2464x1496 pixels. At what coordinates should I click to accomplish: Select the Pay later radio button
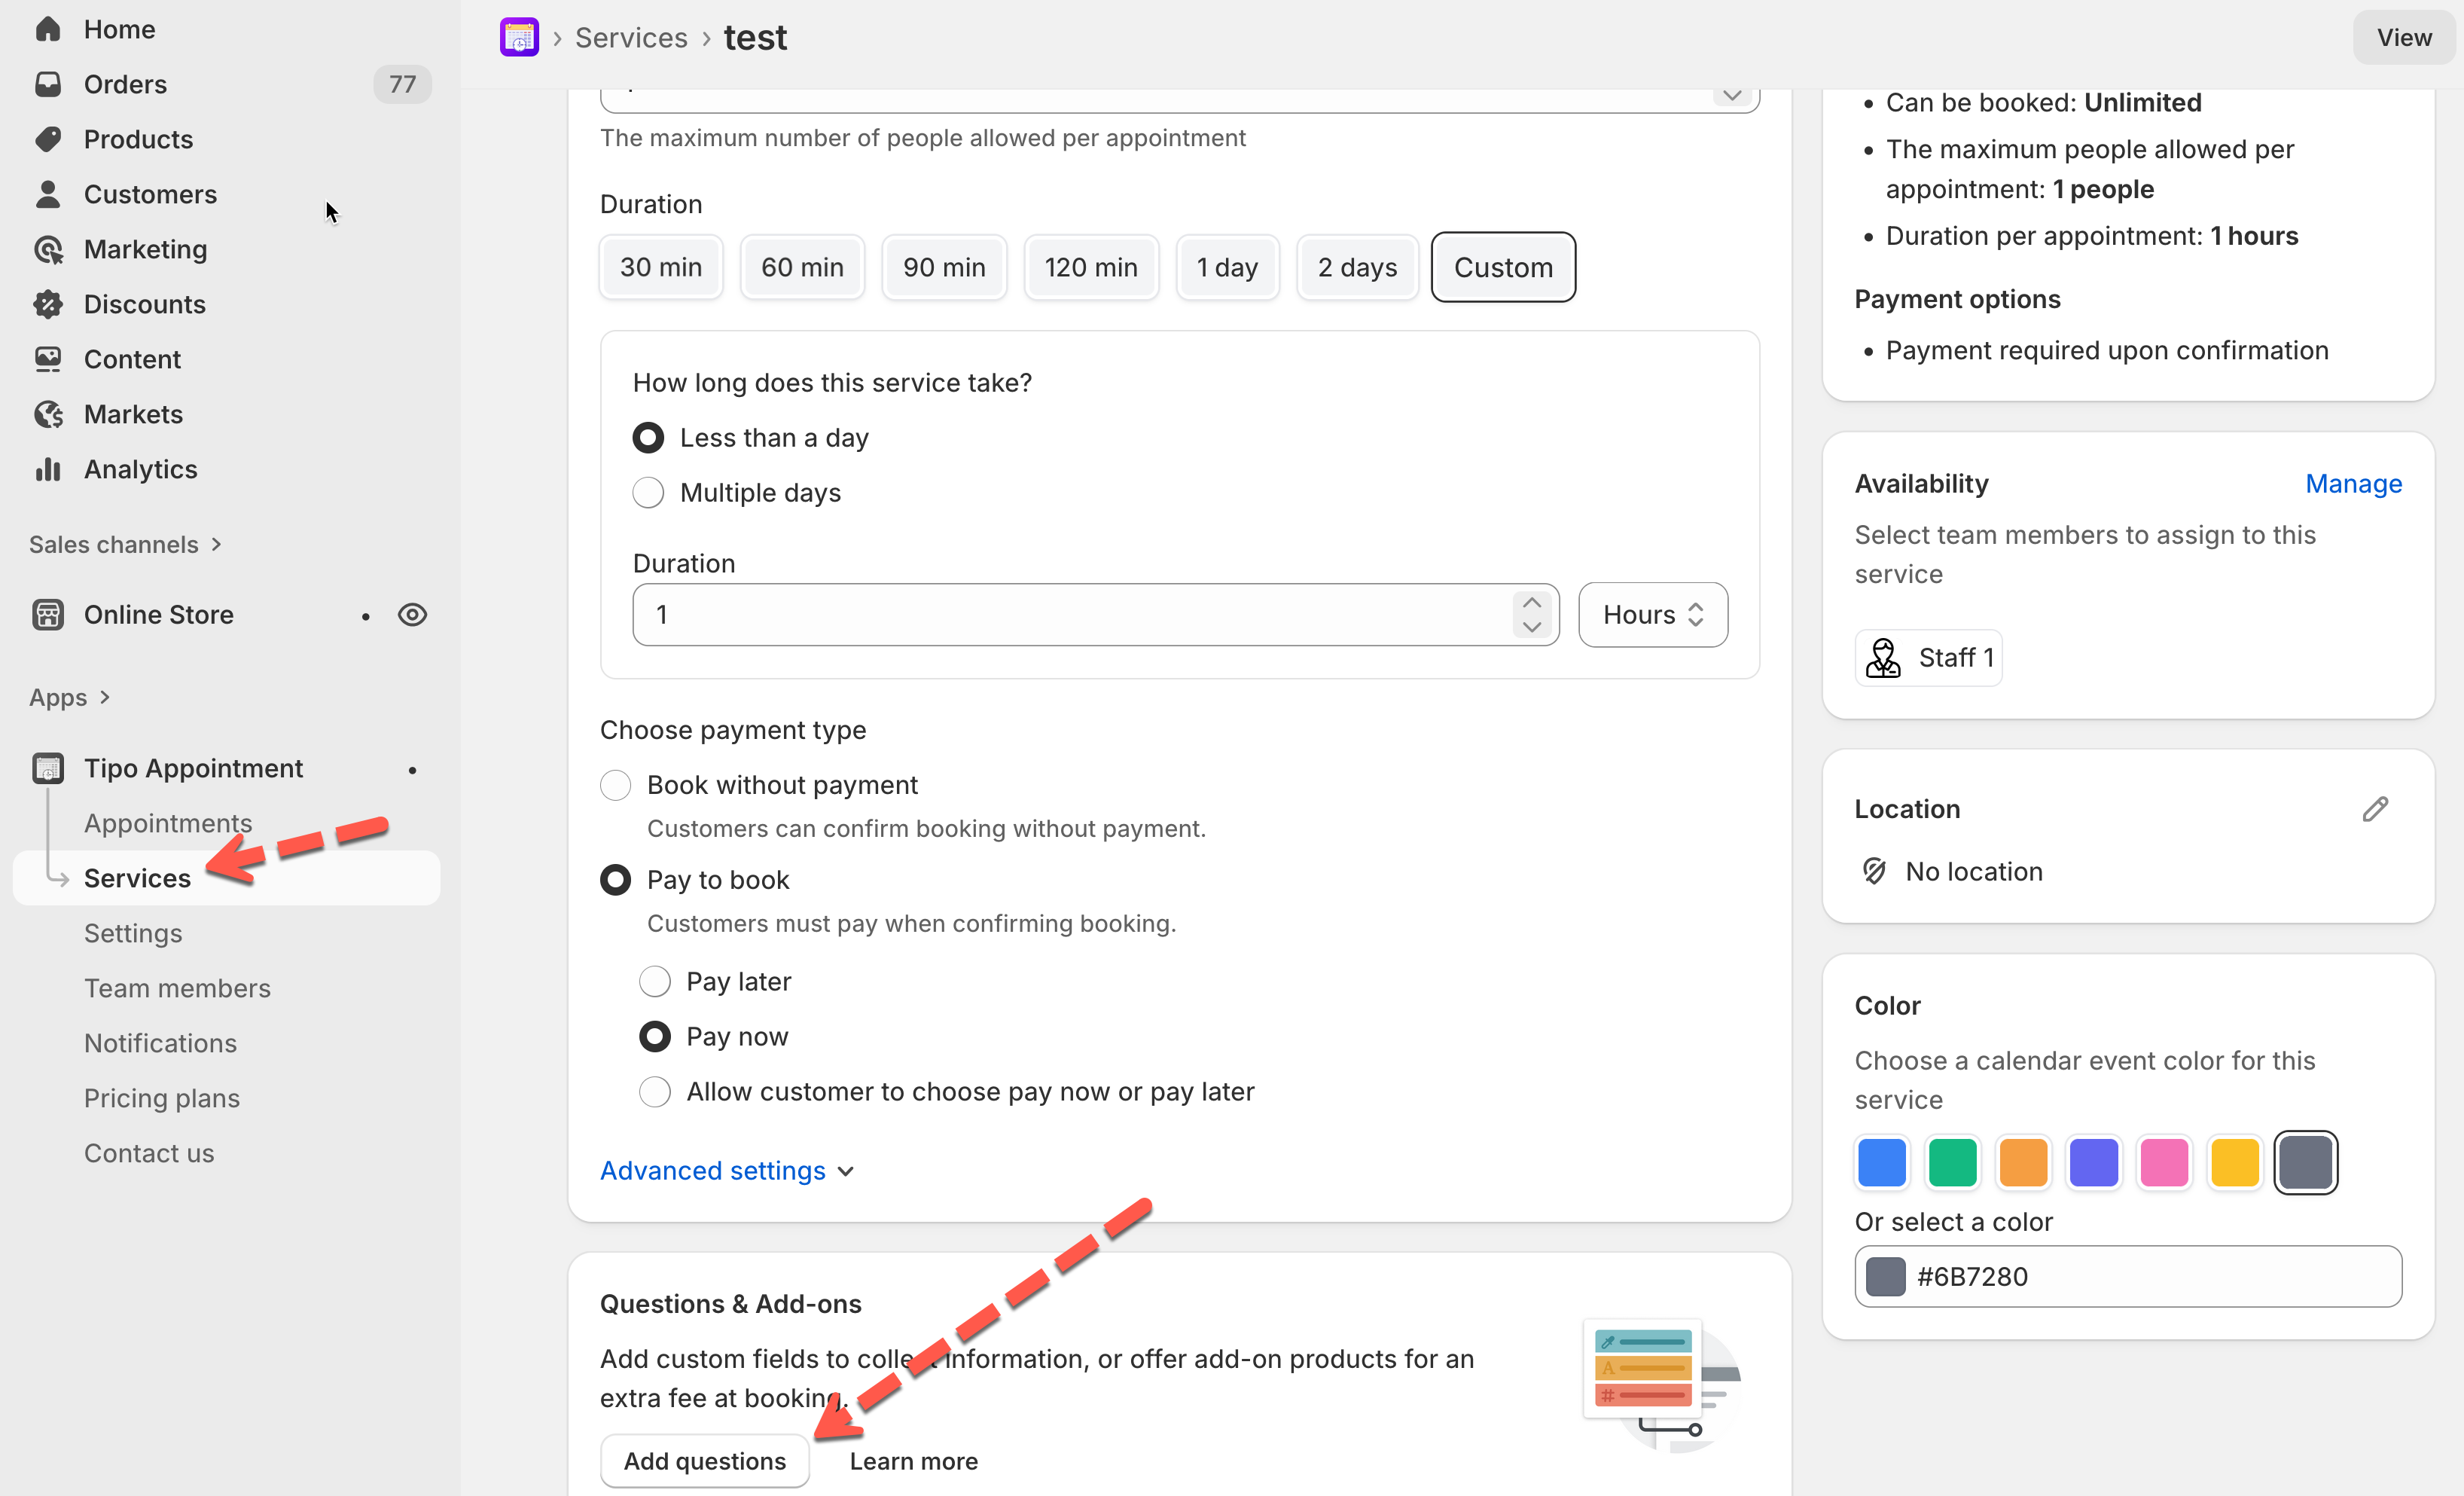point(655,981)
